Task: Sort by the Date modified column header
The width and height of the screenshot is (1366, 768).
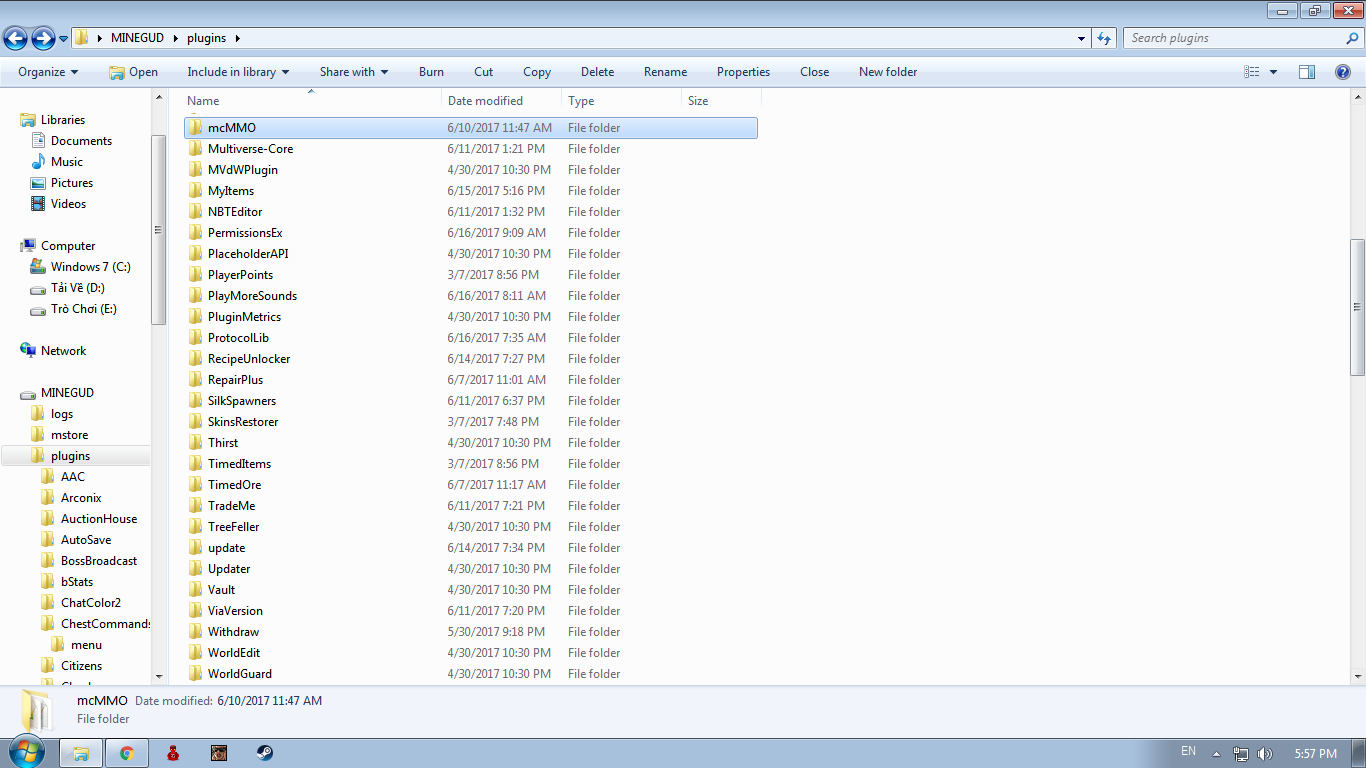Action: pyautogui.click(x=501, y=101)
